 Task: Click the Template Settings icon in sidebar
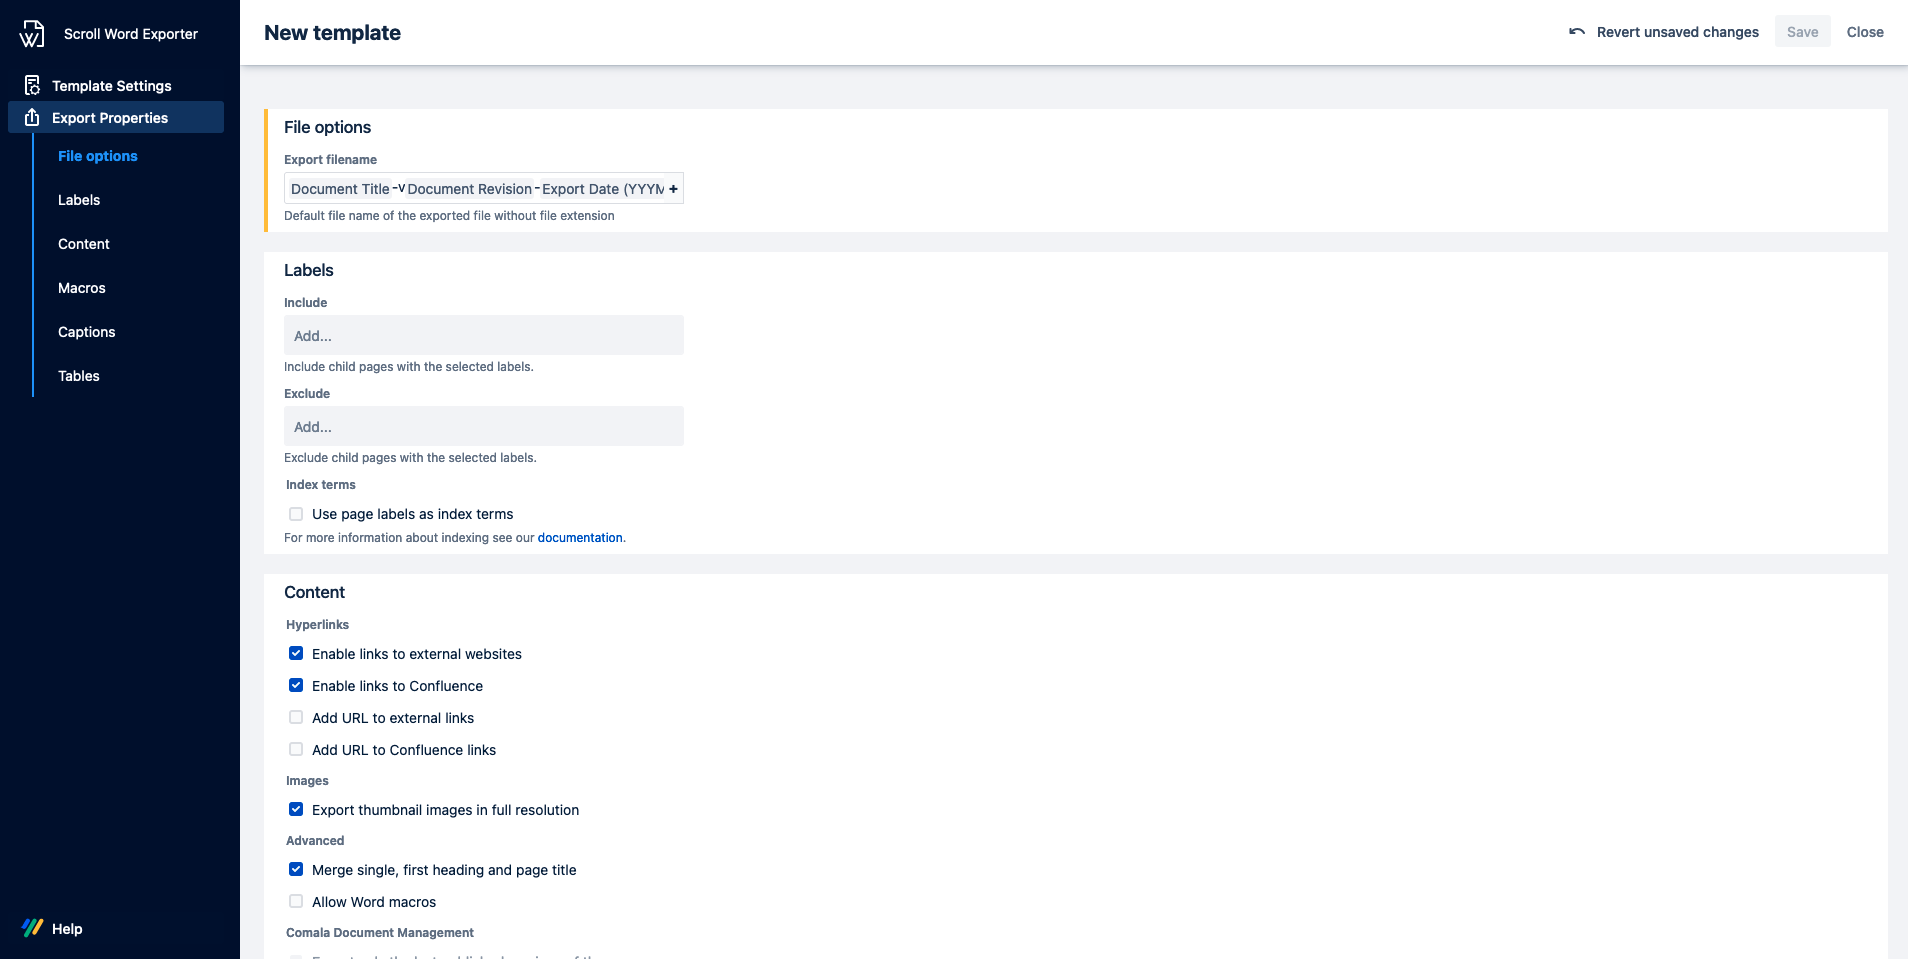click(32, 86)
